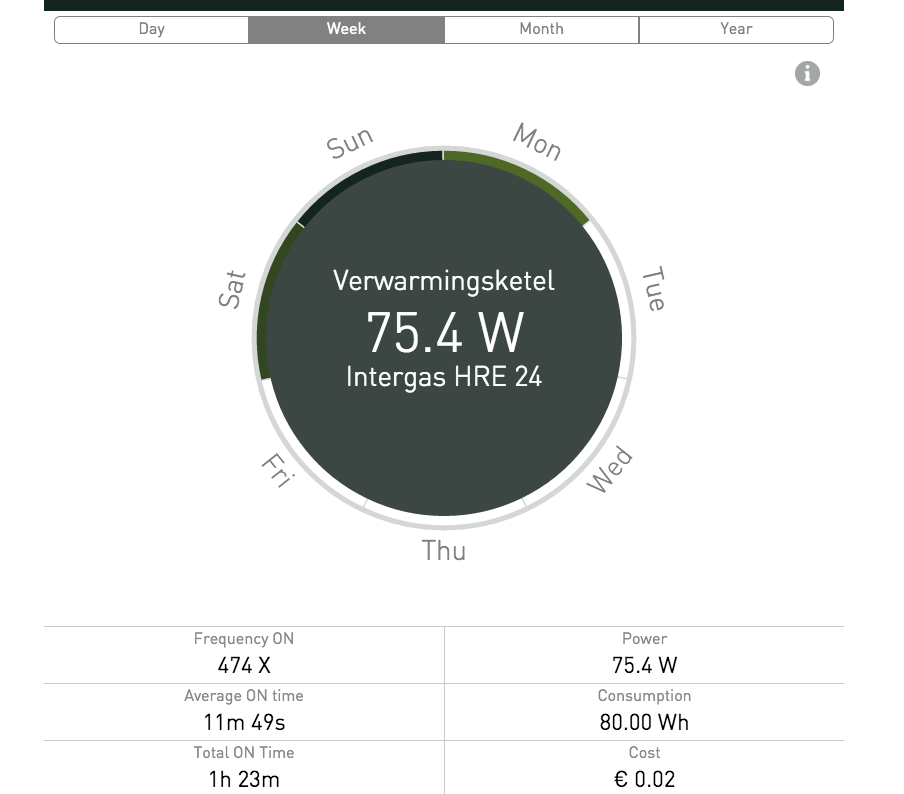Image resolution: width=904 pixels, height=794 pixels.
Task: Select the Week tab
Action: click(346, 29)
